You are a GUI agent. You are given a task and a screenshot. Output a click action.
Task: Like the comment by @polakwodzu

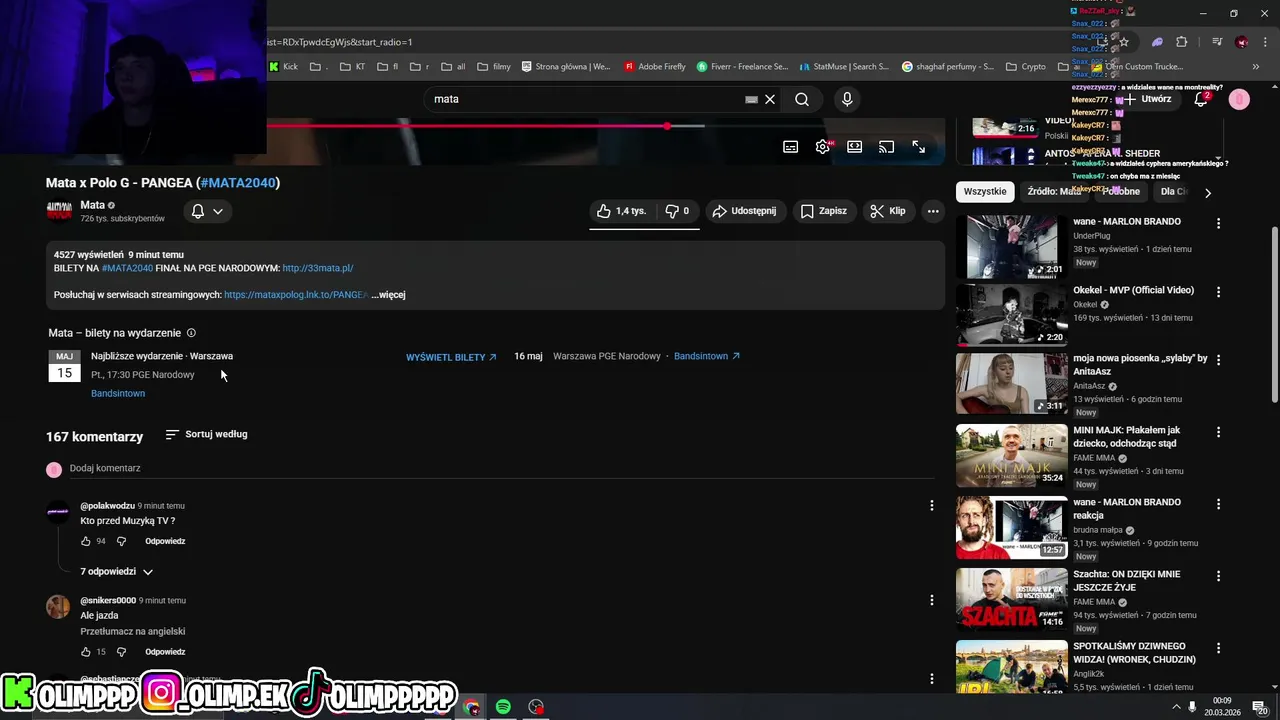coord(85,541)
